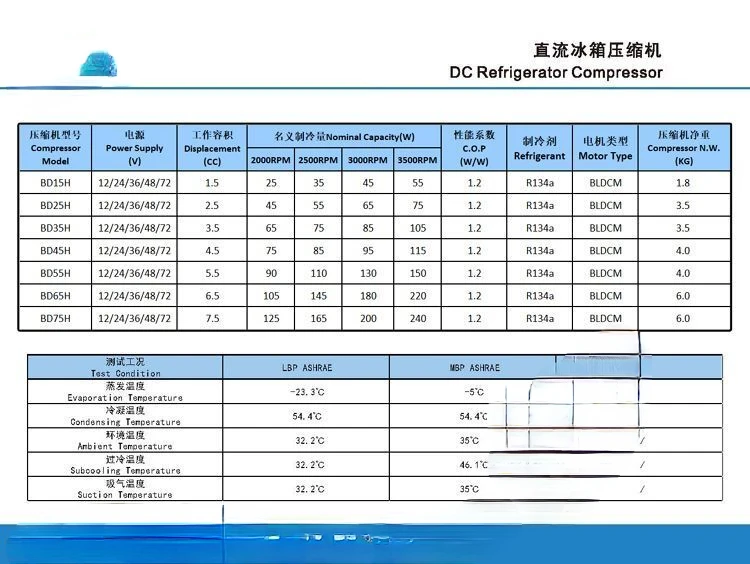Click the 'Subcooling Temperature' row label
750x564 pixels.
point(125,464)
